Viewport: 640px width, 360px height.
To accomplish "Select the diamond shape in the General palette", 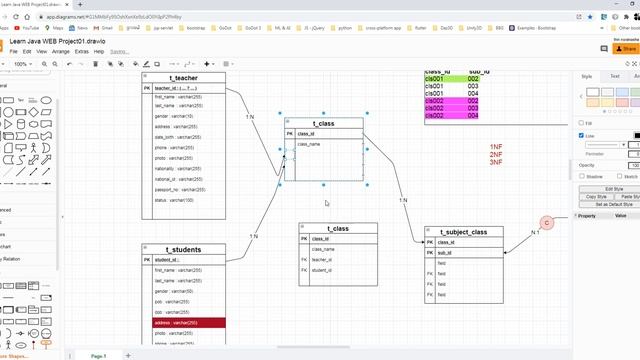I will 33,112.
